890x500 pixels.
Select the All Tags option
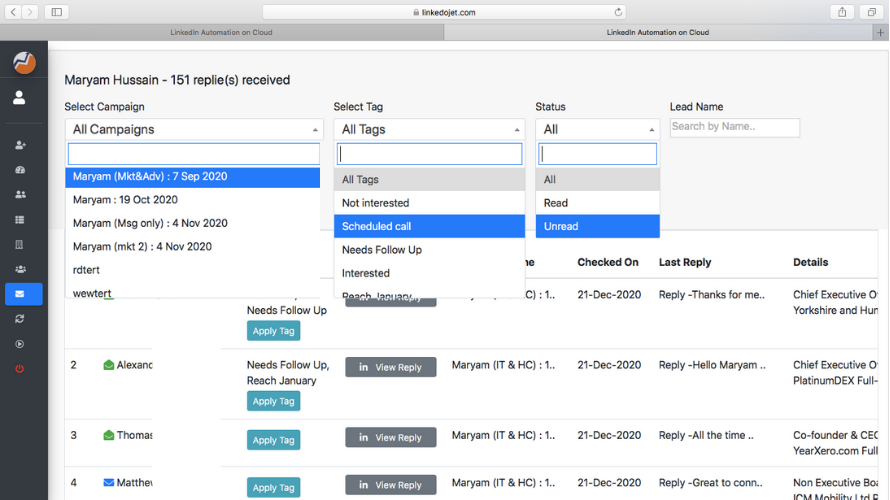tap(429, 179)
